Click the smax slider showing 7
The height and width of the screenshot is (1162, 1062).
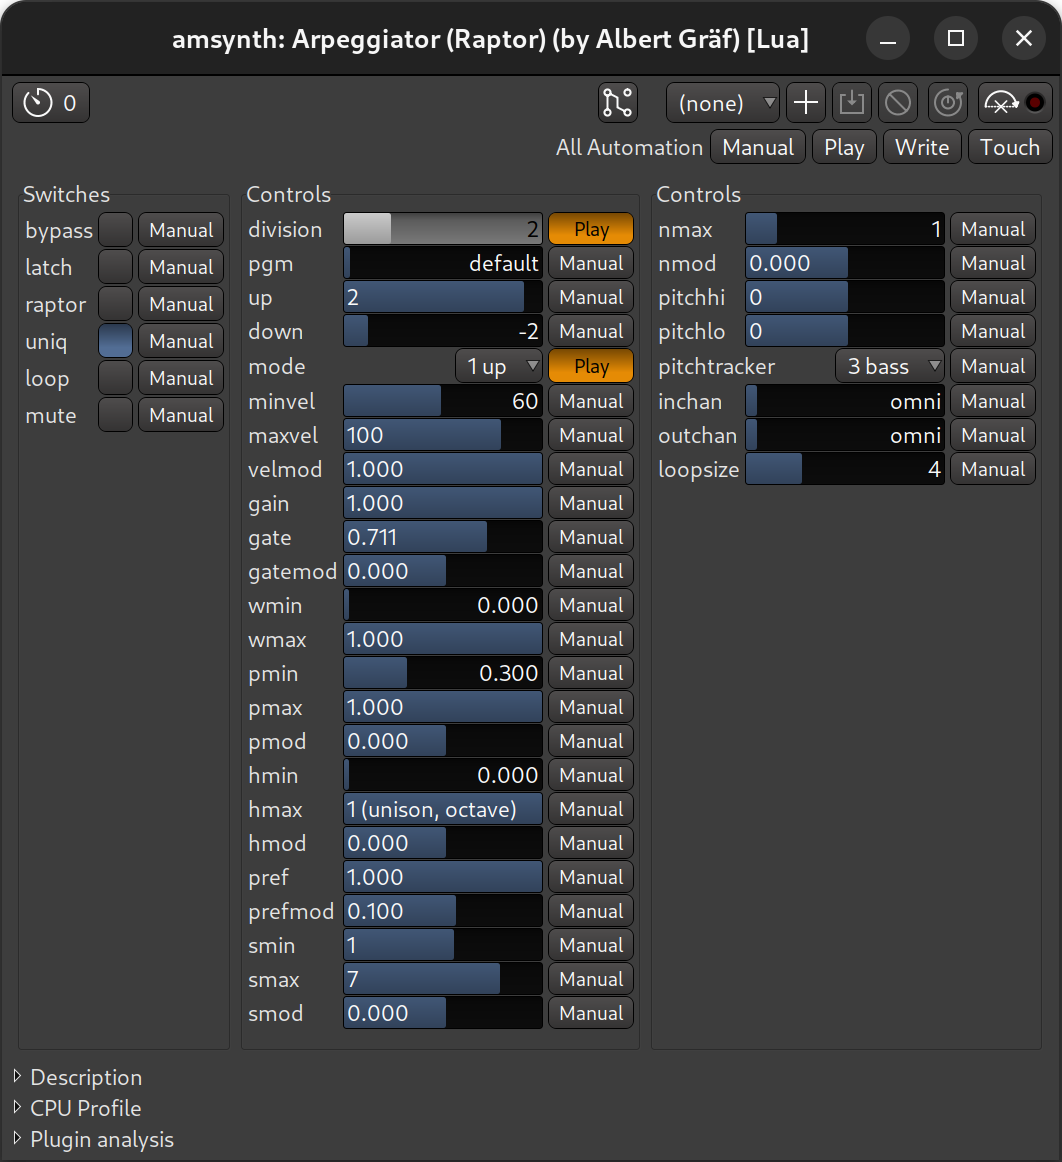click(443, 979)
